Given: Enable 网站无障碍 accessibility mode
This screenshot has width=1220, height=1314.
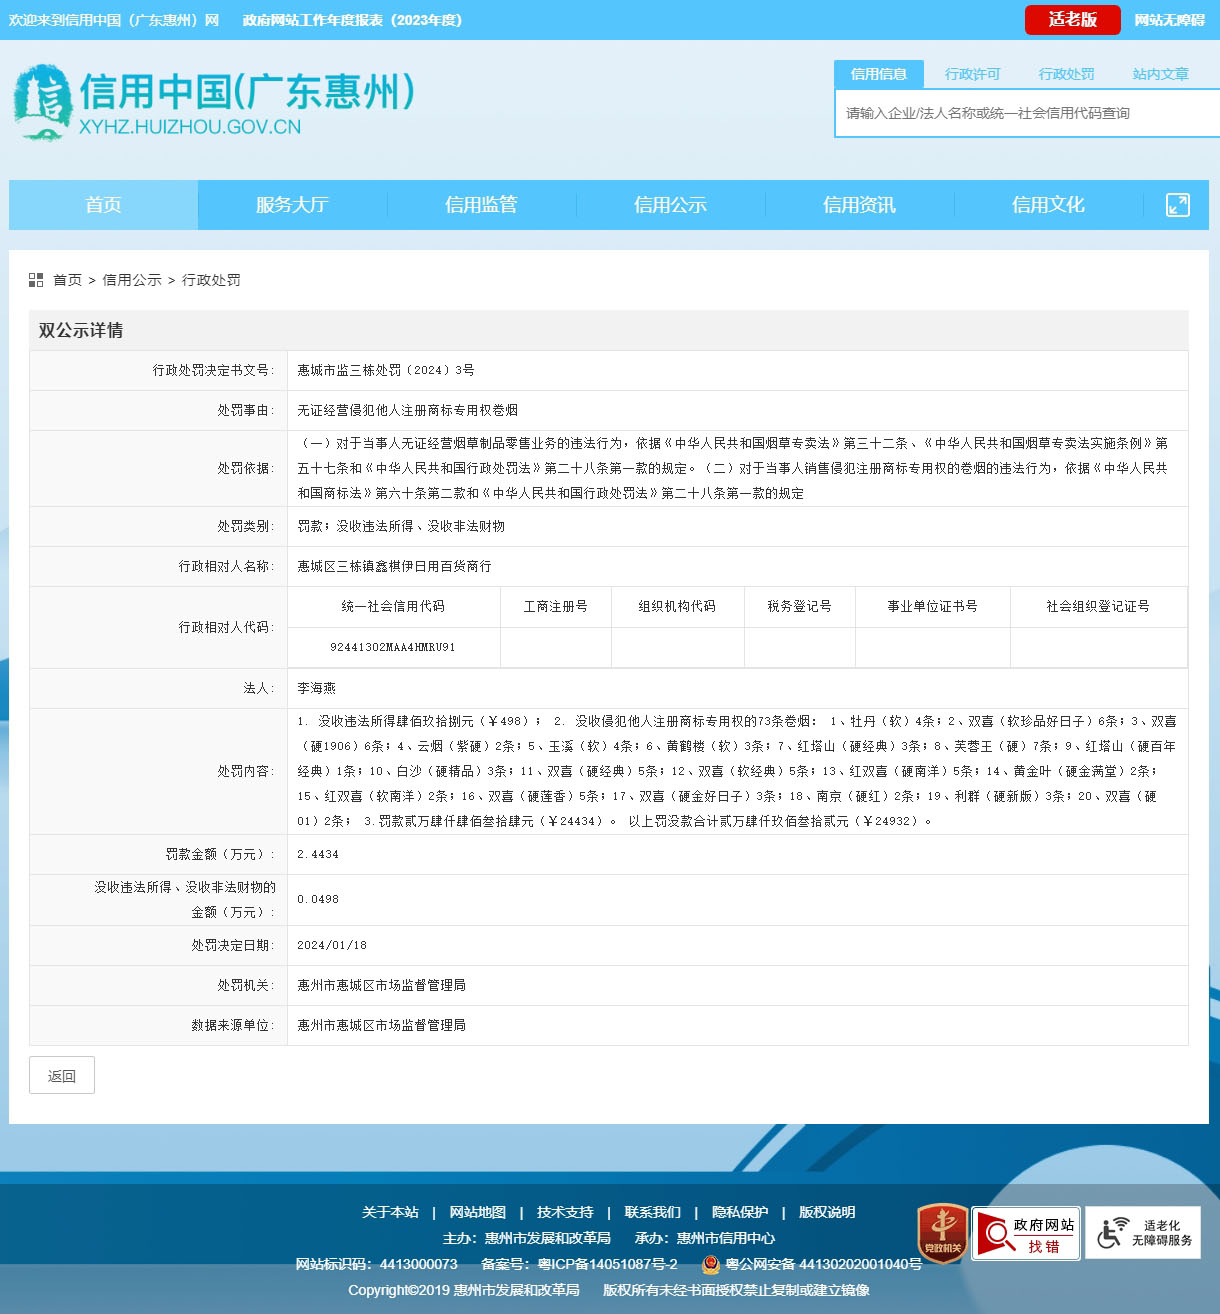Looking at the screenshot, I should [x=1168, y=20].
